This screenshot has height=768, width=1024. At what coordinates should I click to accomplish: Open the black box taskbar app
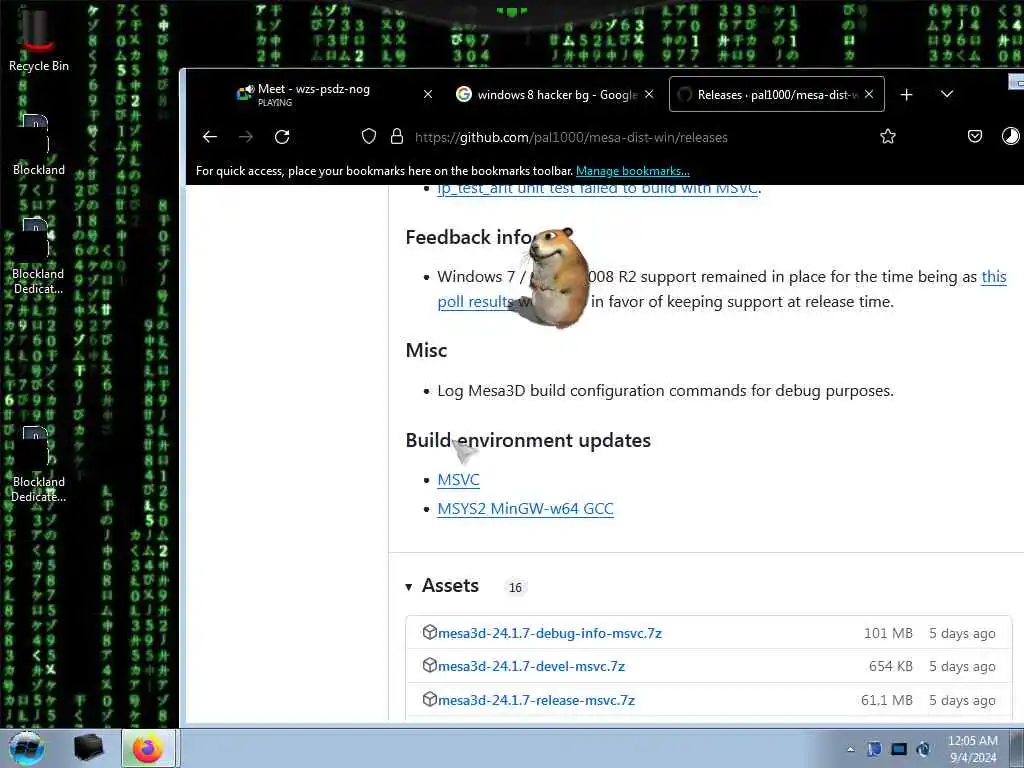click(88, 748)
